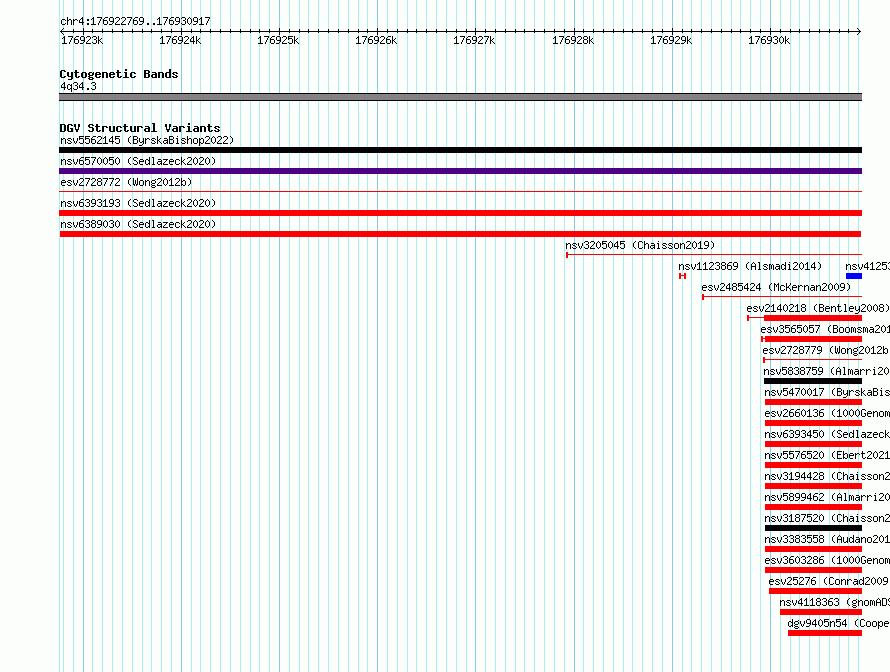The width and height of the screenshot is (890, 672).
Task: Click the 176928k ruler tick label
Action: point(573,40)
